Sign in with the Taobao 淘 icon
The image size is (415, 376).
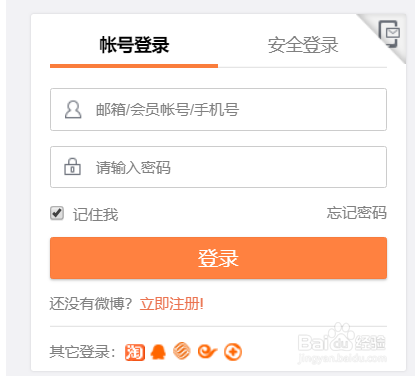click(135, 352)
